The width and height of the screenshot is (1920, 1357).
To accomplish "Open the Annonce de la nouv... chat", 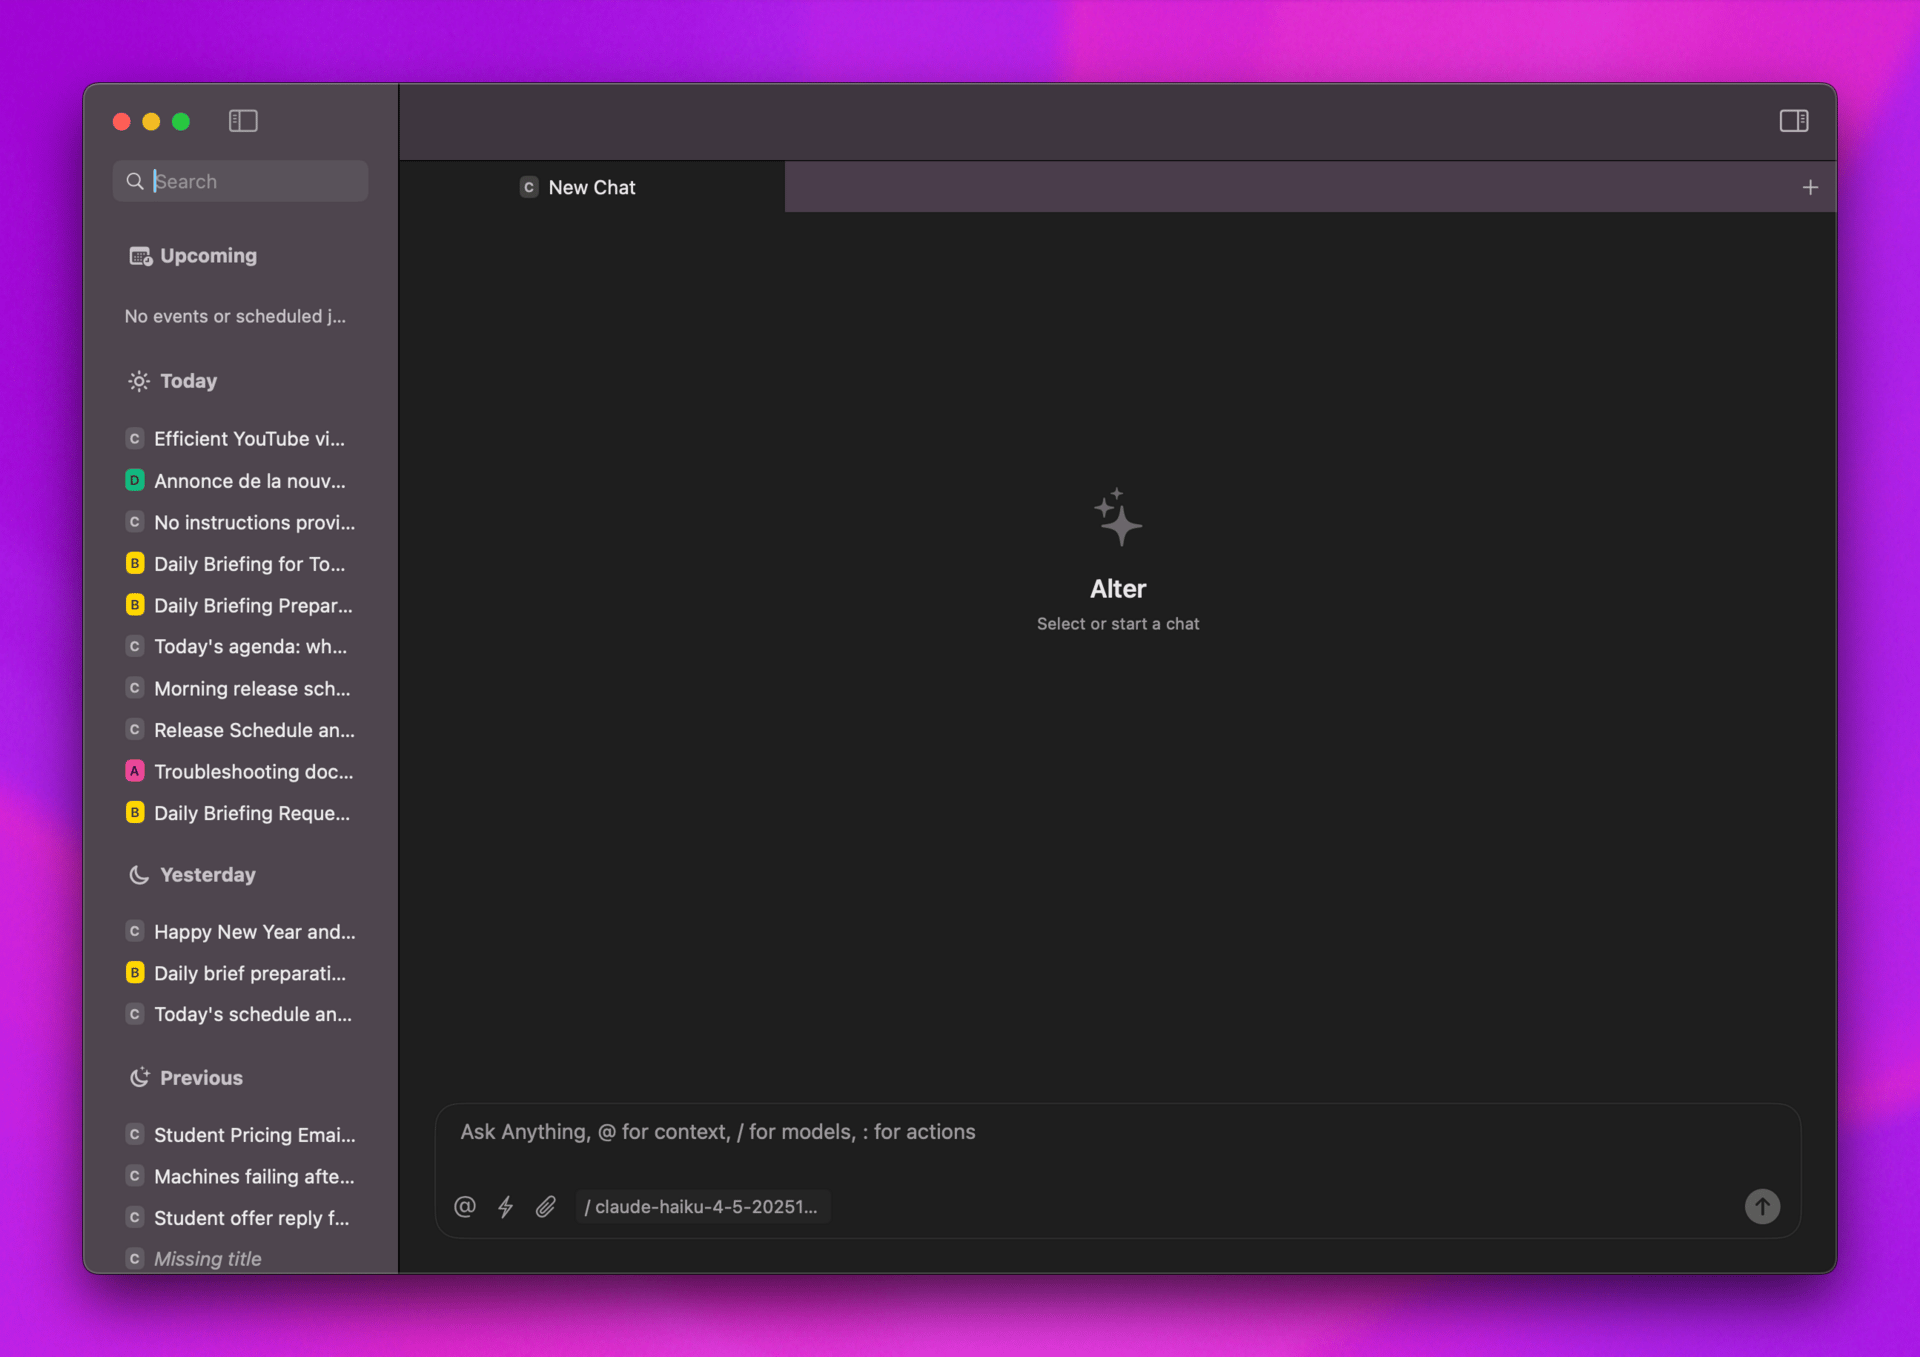I will click(x=249, y=481).
